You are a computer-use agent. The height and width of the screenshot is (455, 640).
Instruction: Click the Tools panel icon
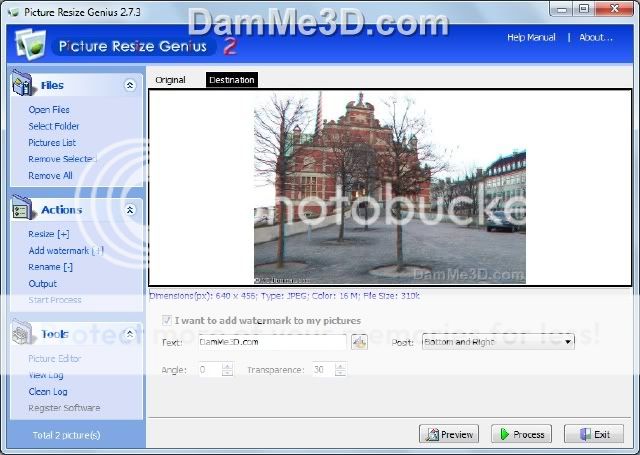tap(23, 333)
